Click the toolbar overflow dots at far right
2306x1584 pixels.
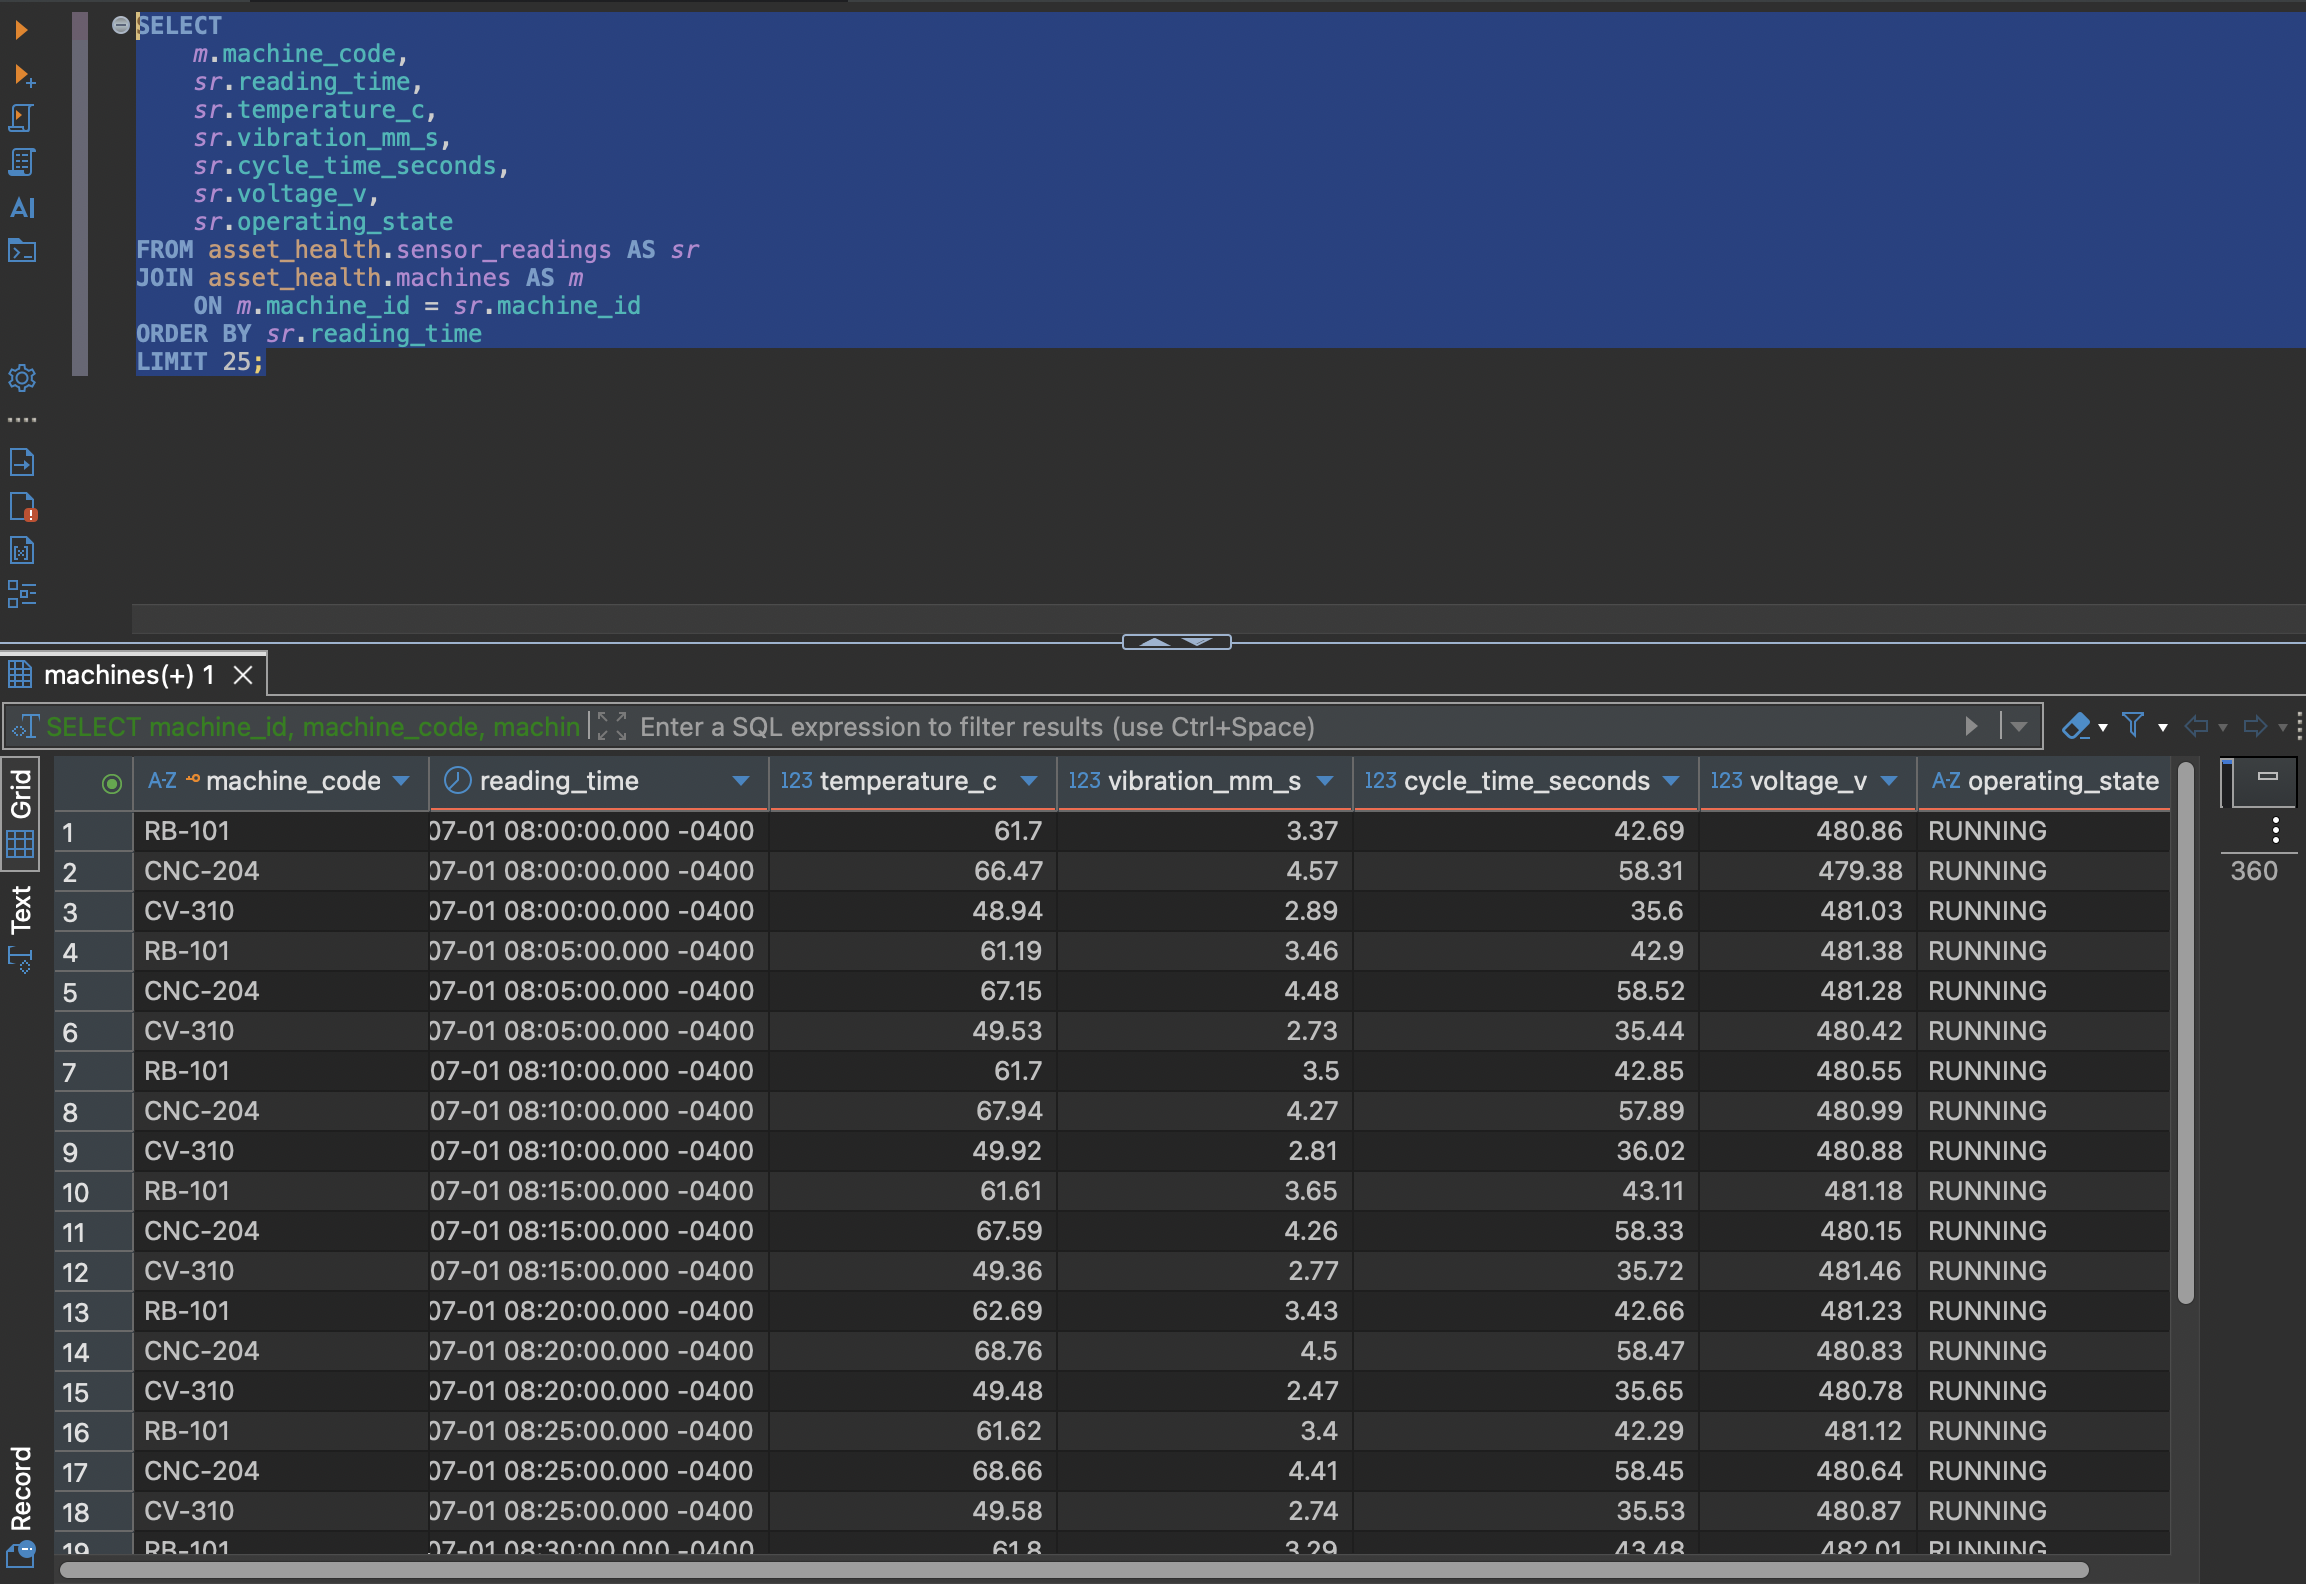point(2299,726)
